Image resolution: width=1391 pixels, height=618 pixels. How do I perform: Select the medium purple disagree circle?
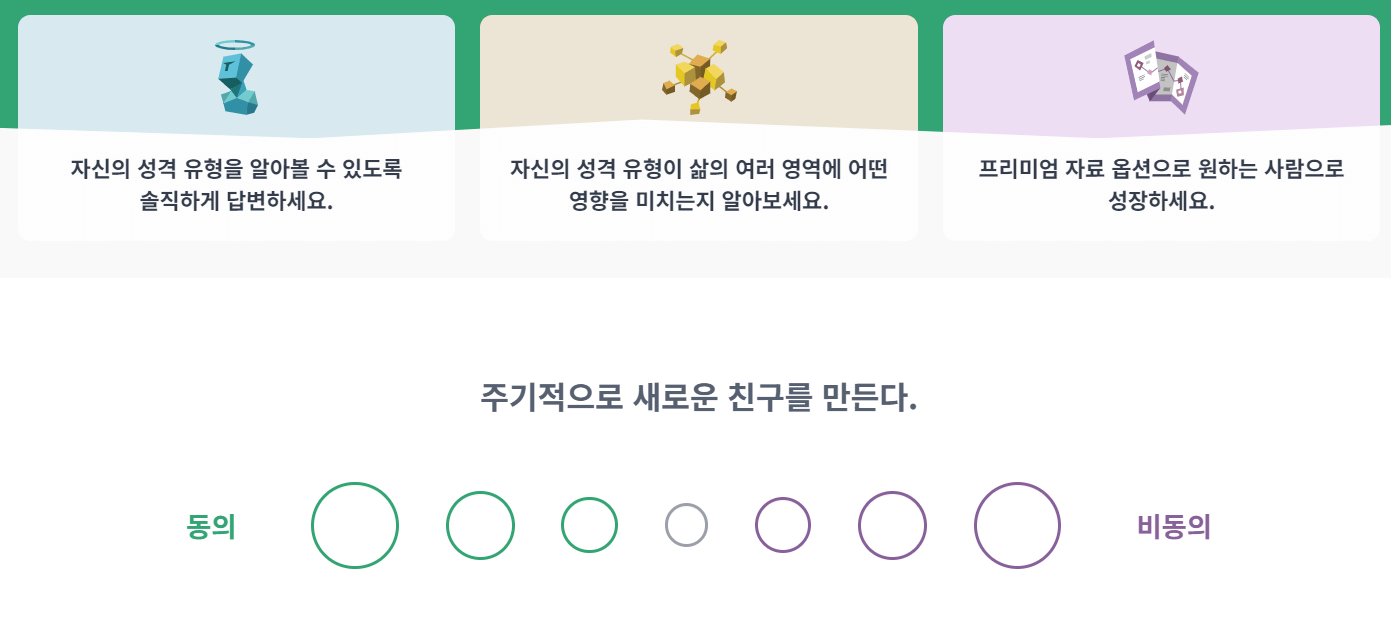tap(891, 524)
